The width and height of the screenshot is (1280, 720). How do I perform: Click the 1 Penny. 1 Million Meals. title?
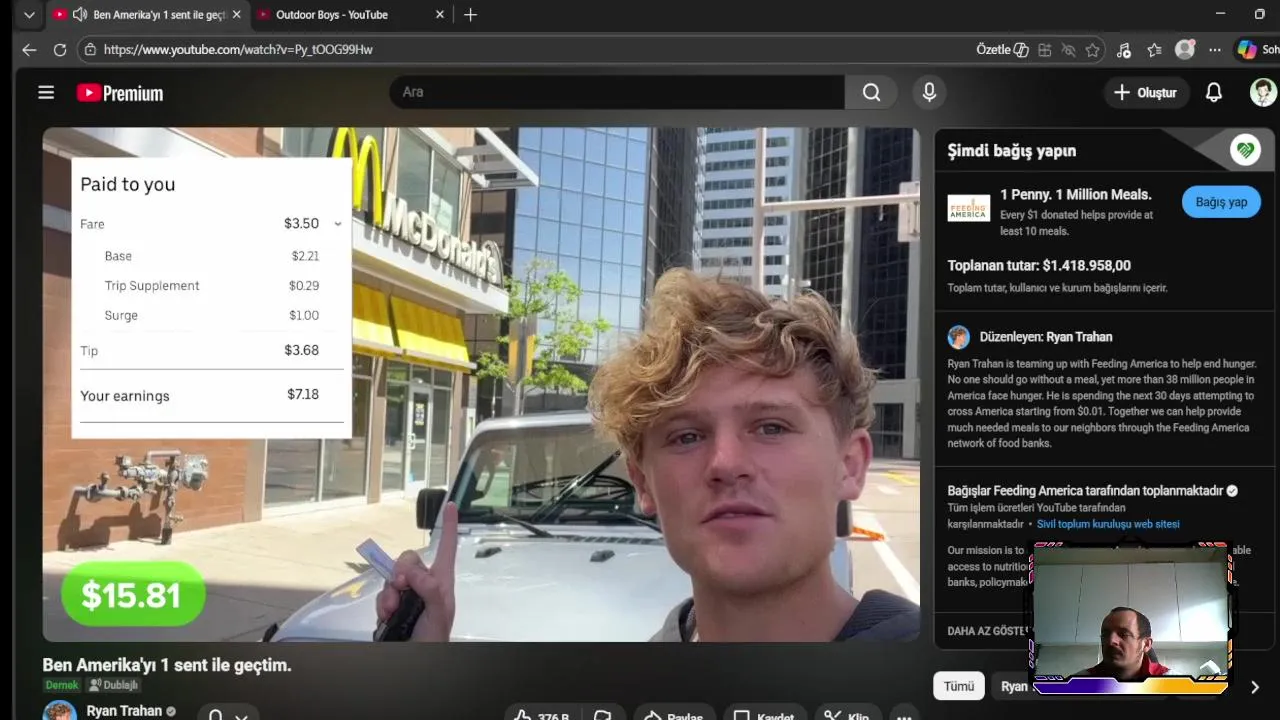coord(1076,195)
